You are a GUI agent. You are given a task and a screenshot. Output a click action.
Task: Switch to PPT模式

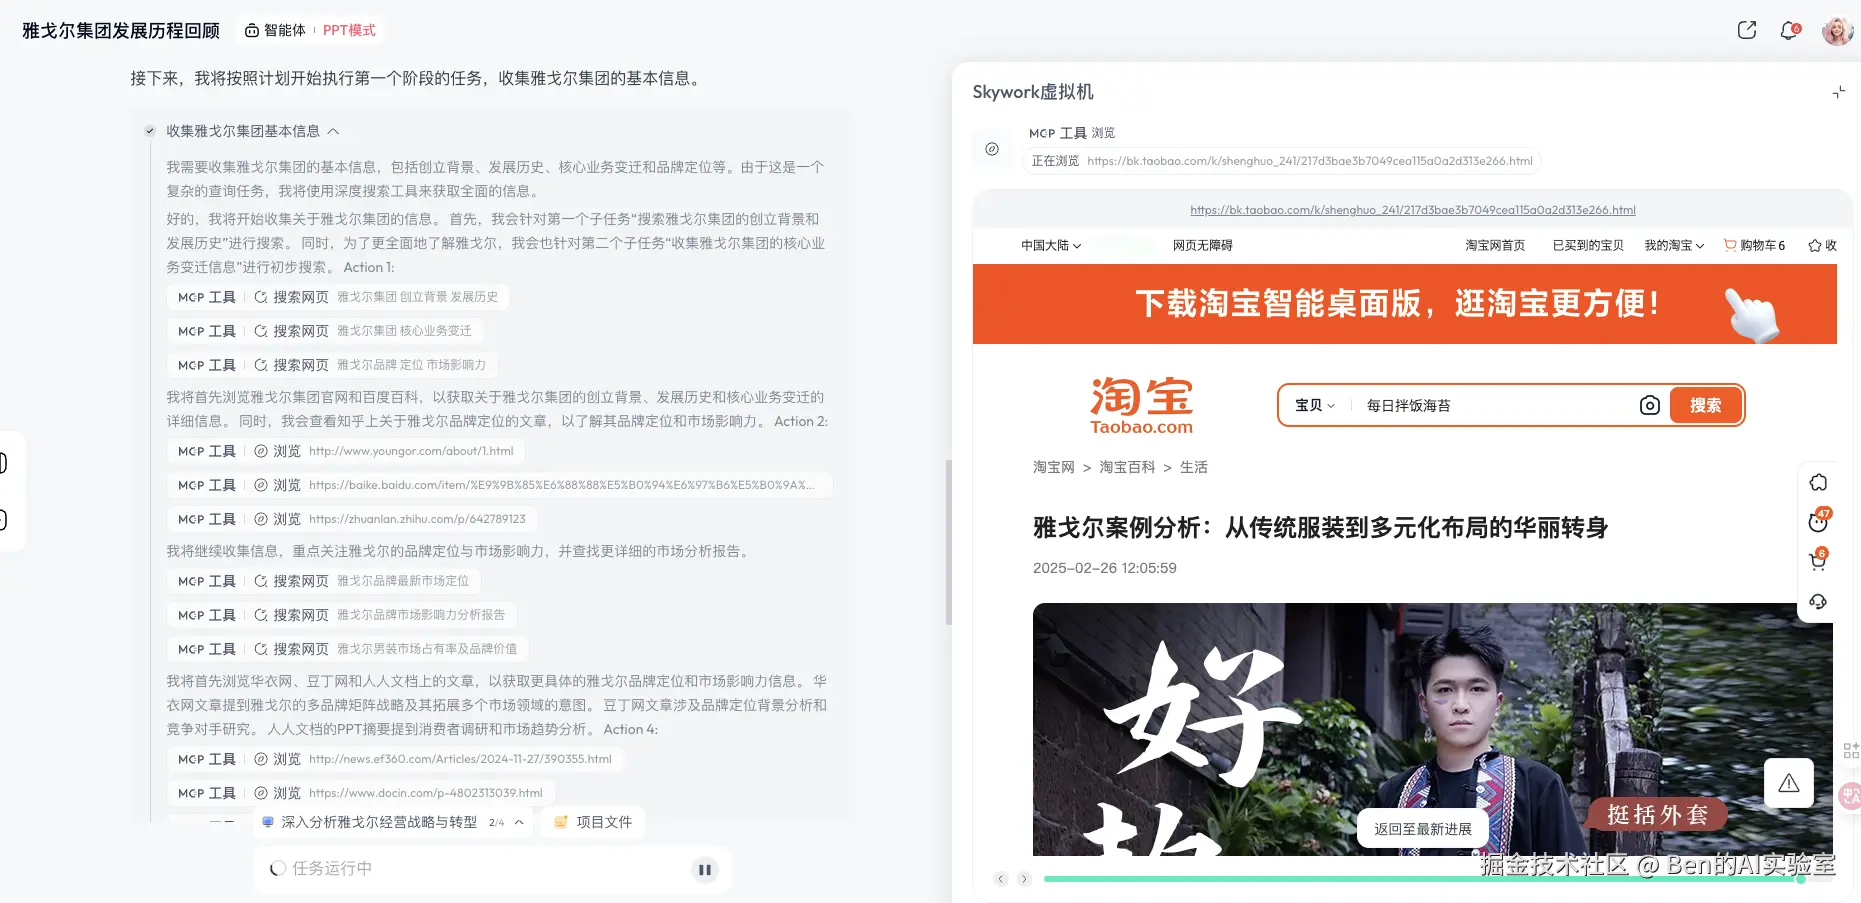click(349, 31)
